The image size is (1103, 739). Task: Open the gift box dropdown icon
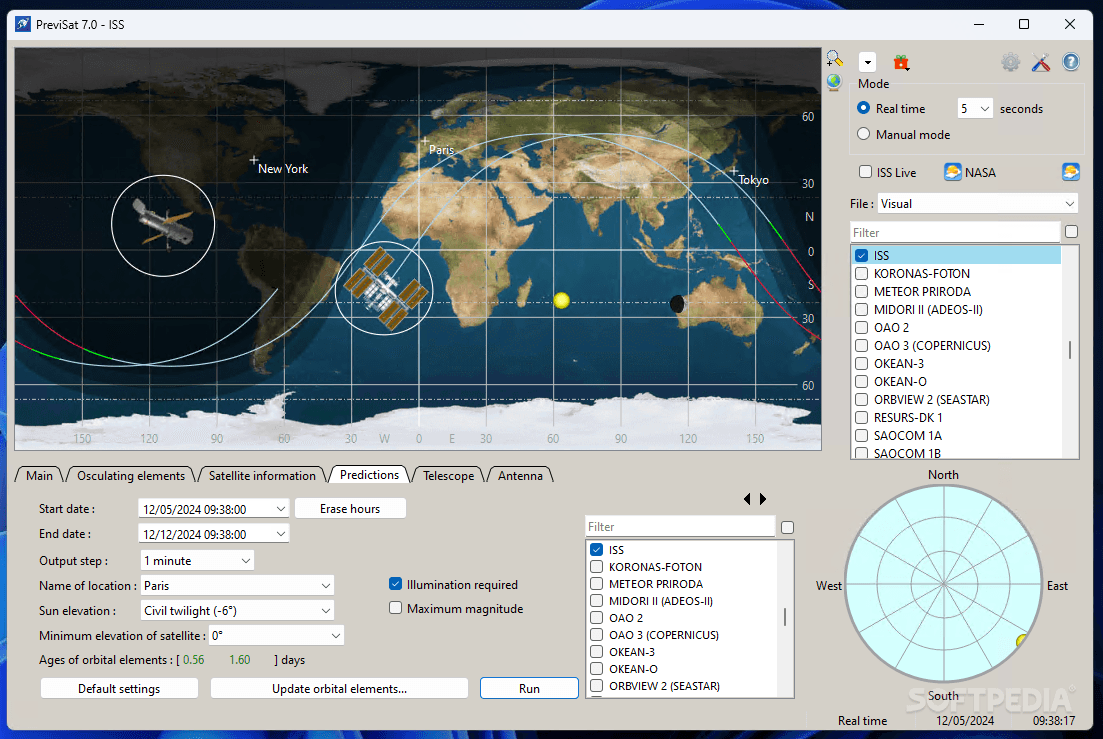click(x=901, y=63)
